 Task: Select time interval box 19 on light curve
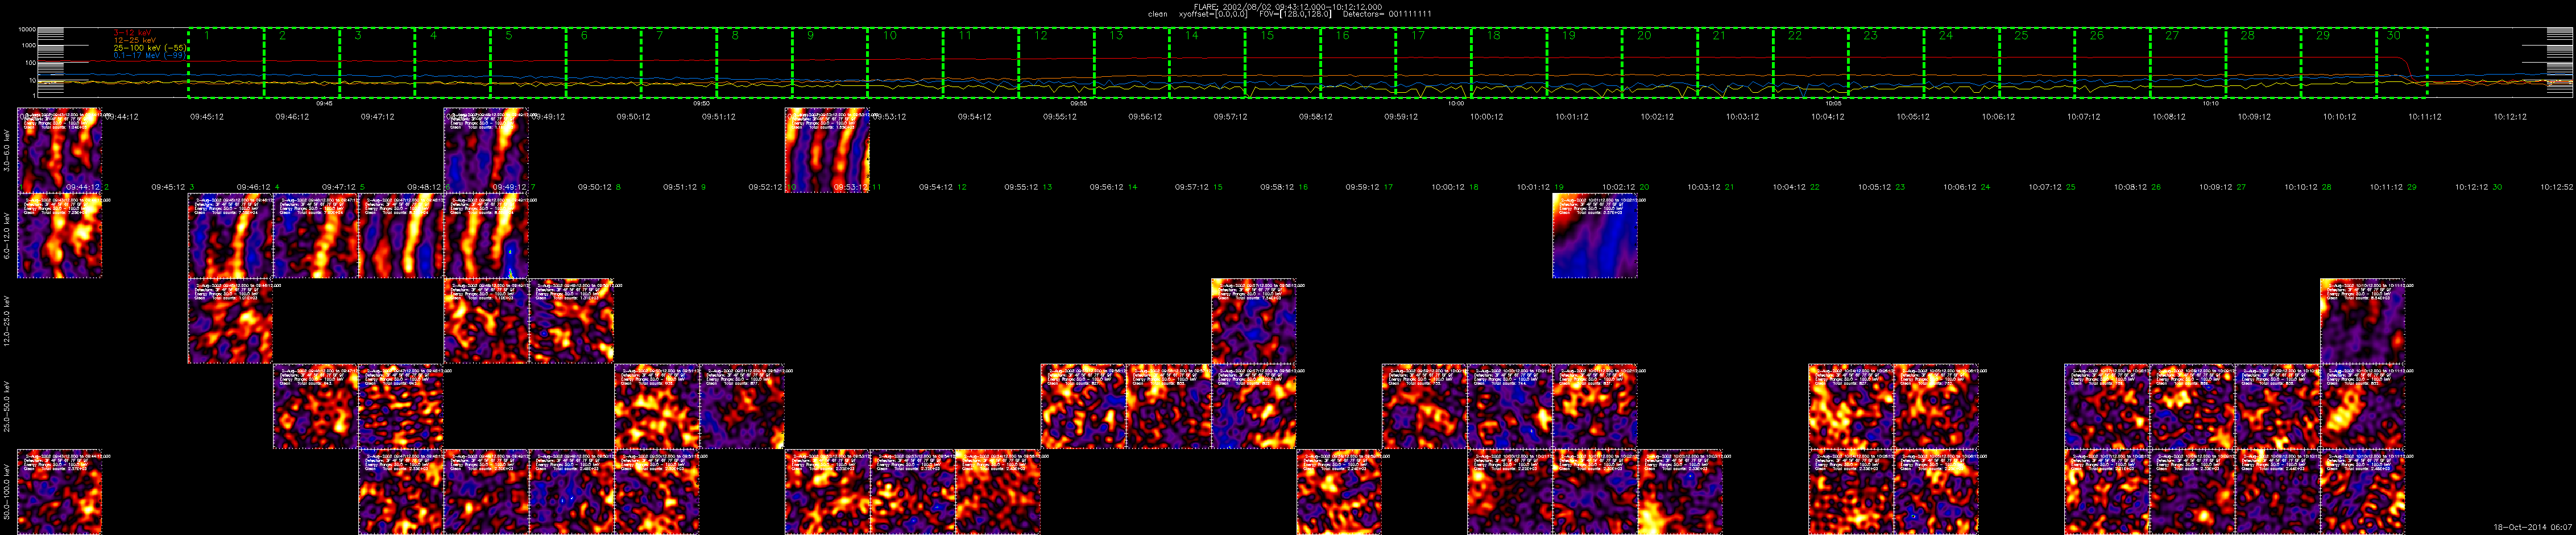tap(1584, 63)
